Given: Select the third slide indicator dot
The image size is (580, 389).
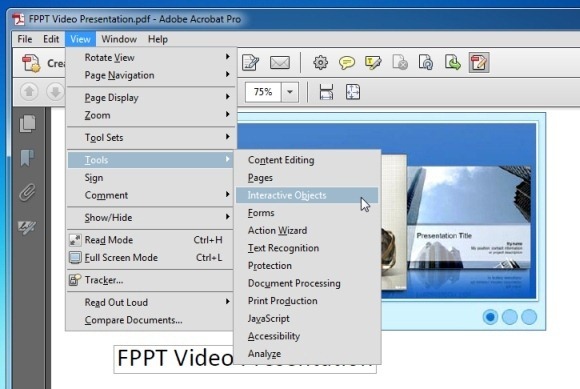Looking at the screenshot, I should coord(529,317).
